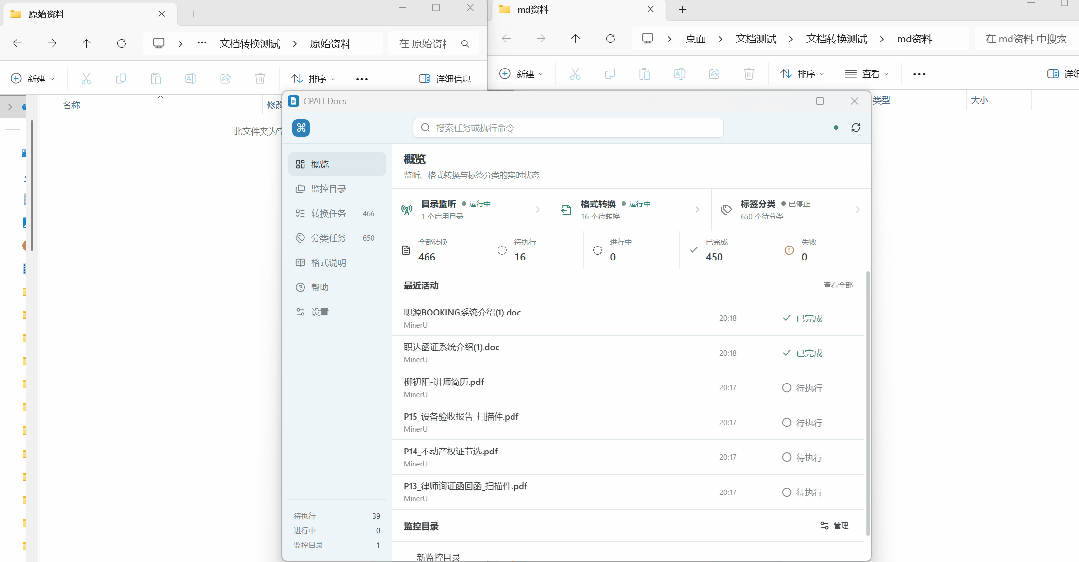Click the Paste icon in the 原始资料 window
The width and height of the screenshot is (1079, 562).
coord(156,79)
